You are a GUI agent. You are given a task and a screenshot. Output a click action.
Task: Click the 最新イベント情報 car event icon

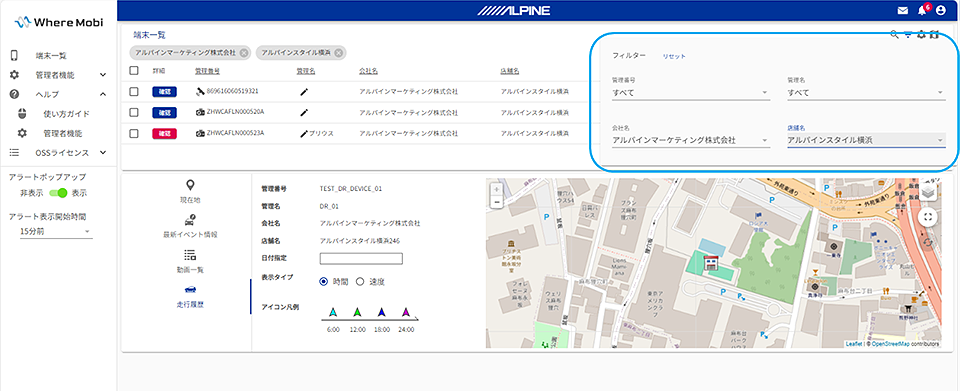click(x=190, y=220)
